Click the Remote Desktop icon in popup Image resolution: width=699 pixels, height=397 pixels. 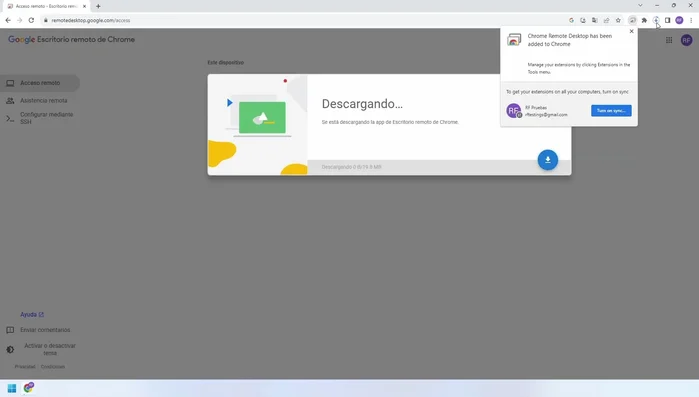point(514,40)
